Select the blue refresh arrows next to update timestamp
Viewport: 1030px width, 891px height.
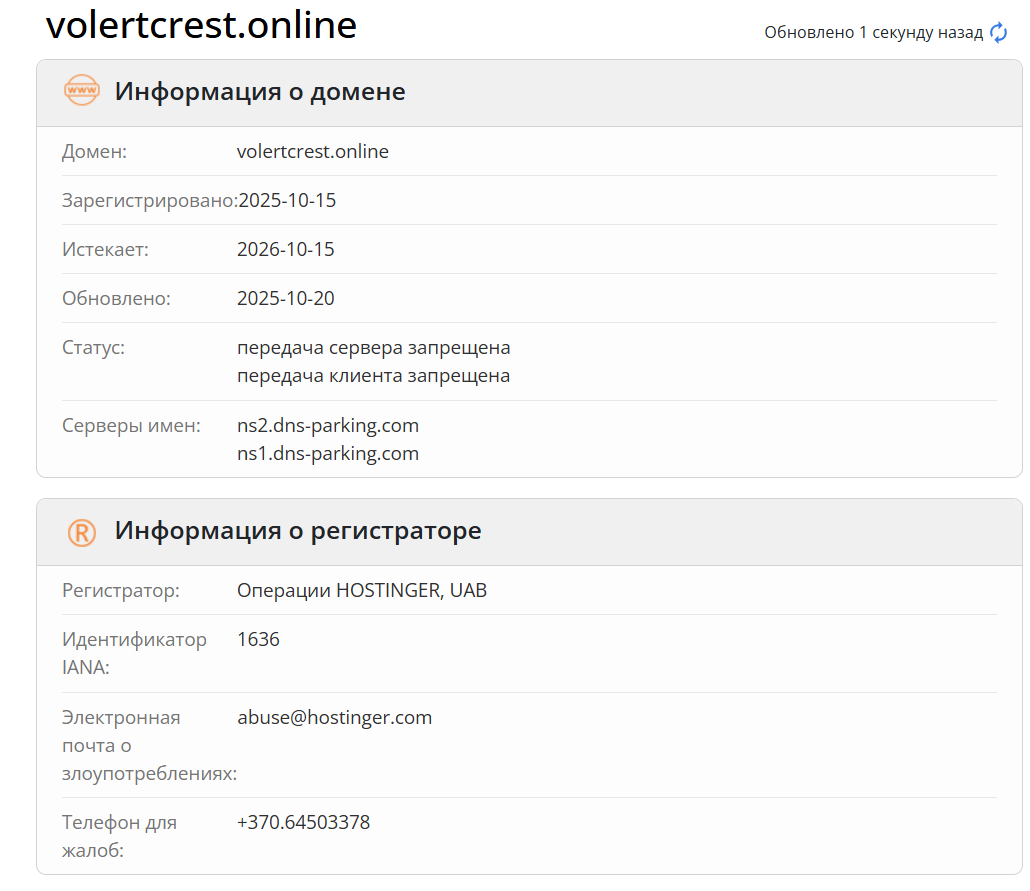pos(998,32)
